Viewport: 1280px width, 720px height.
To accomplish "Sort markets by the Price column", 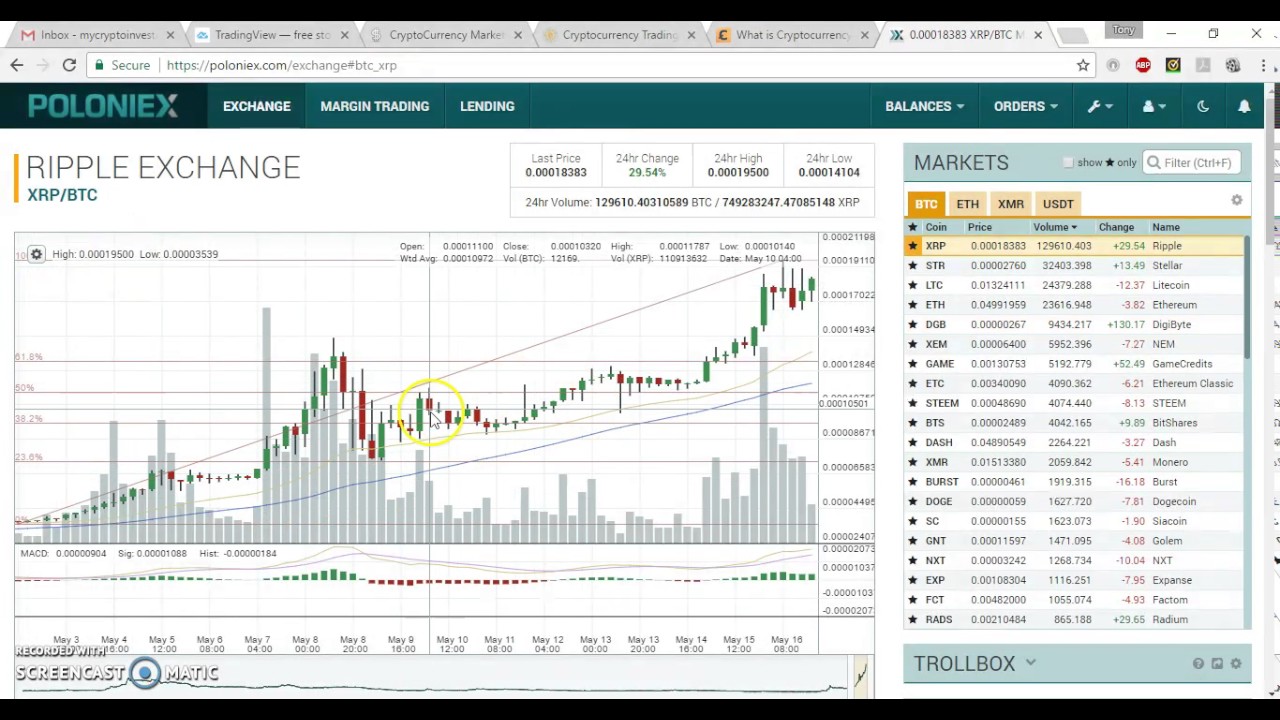I will 979,227.
